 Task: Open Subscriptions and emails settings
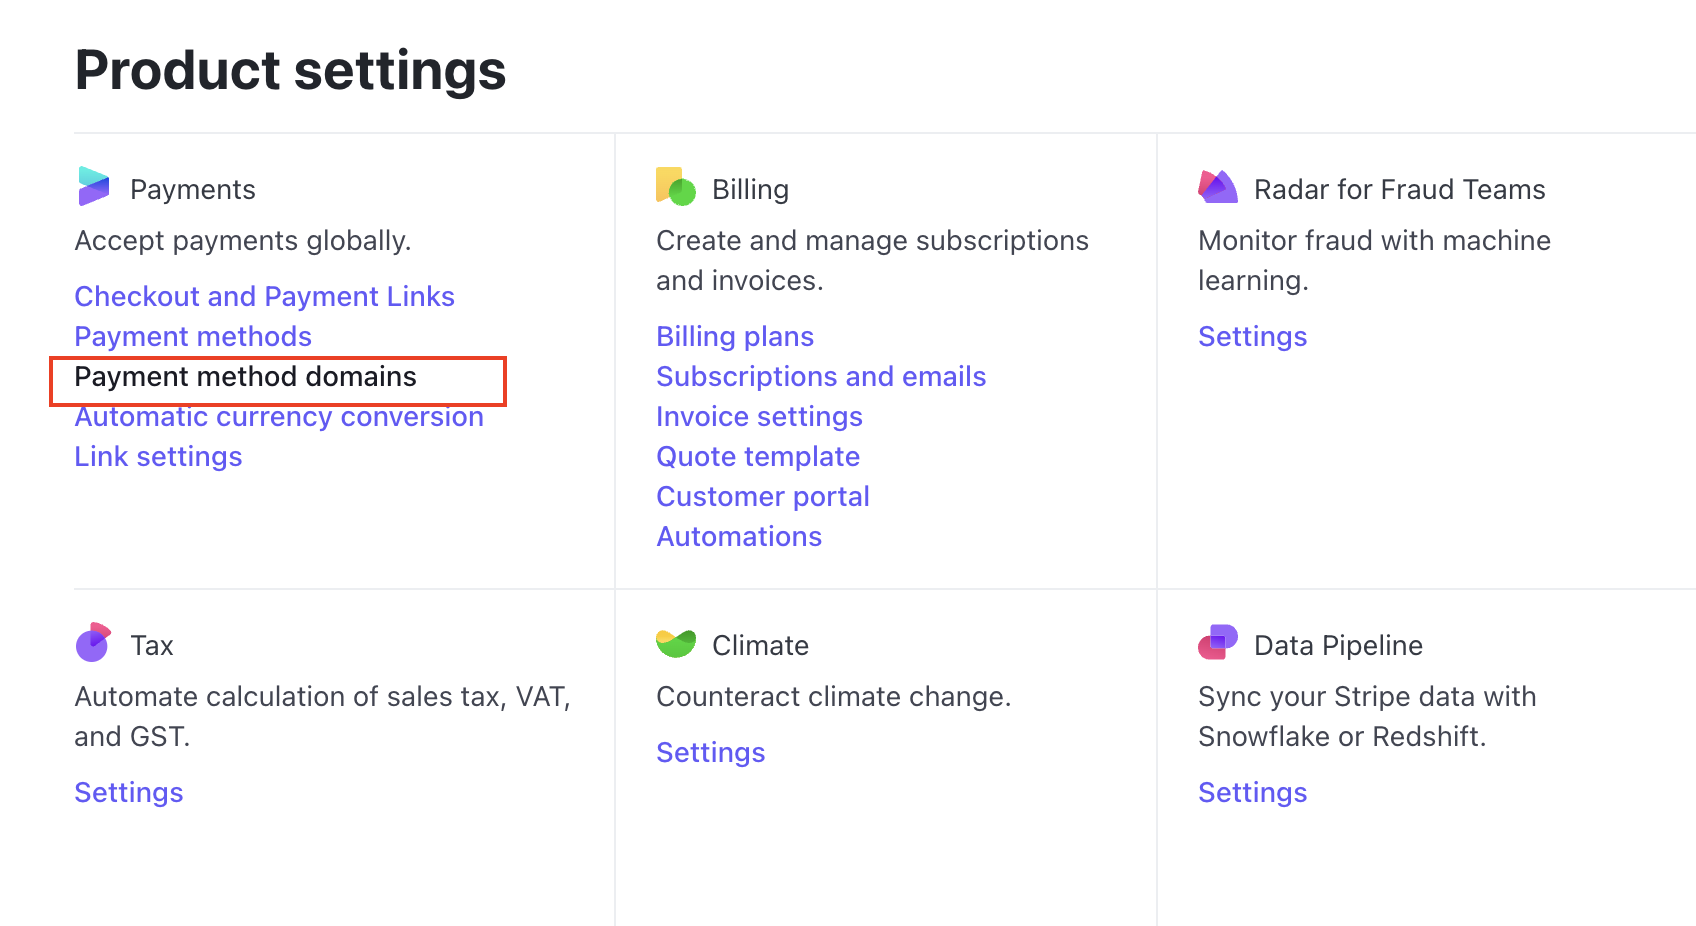821,377
